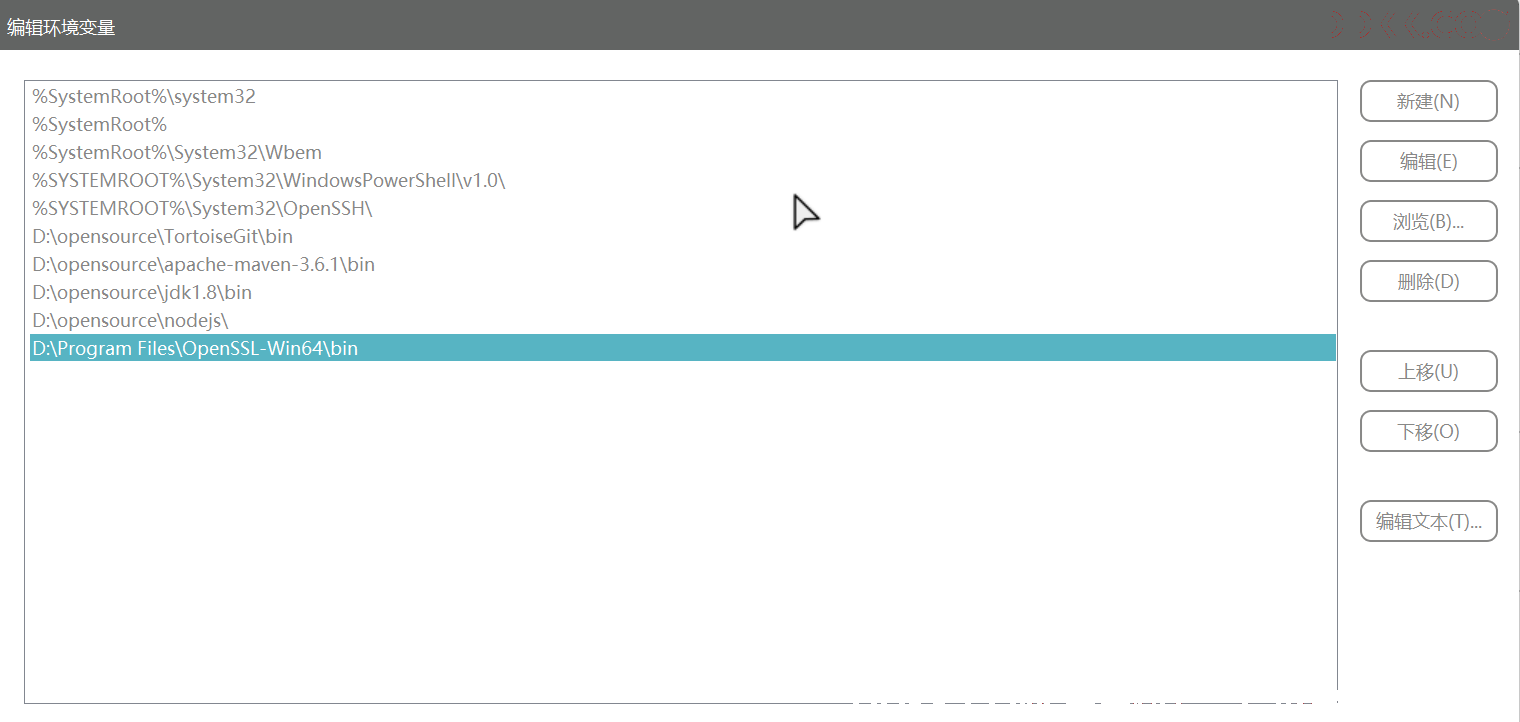
Task: Choose the System32\Wbem path entry
Action: click(x=682, y=153)
